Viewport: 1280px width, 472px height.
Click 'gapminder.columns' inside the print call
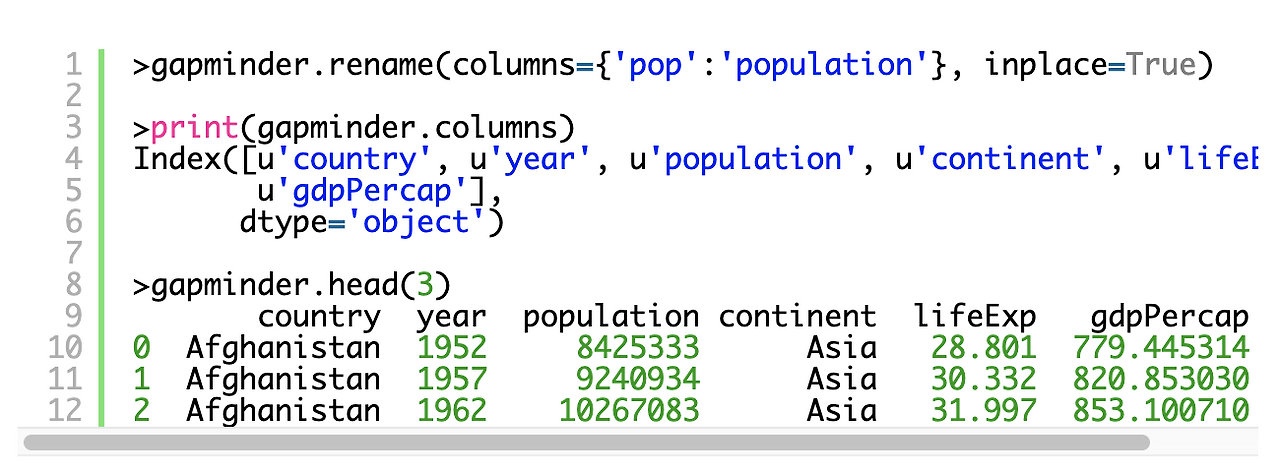click(x=407, y=128)
